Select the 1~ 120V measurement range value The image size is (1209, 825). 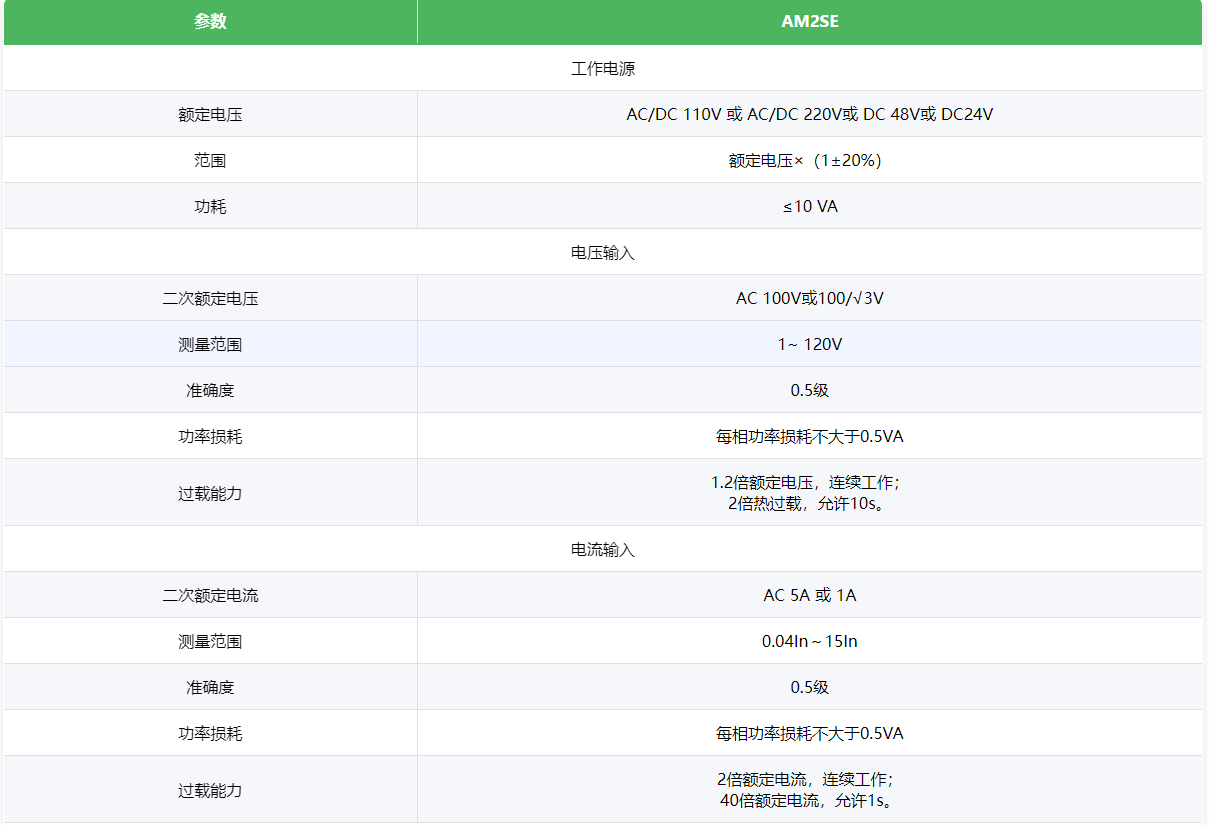tap(810, 344)
